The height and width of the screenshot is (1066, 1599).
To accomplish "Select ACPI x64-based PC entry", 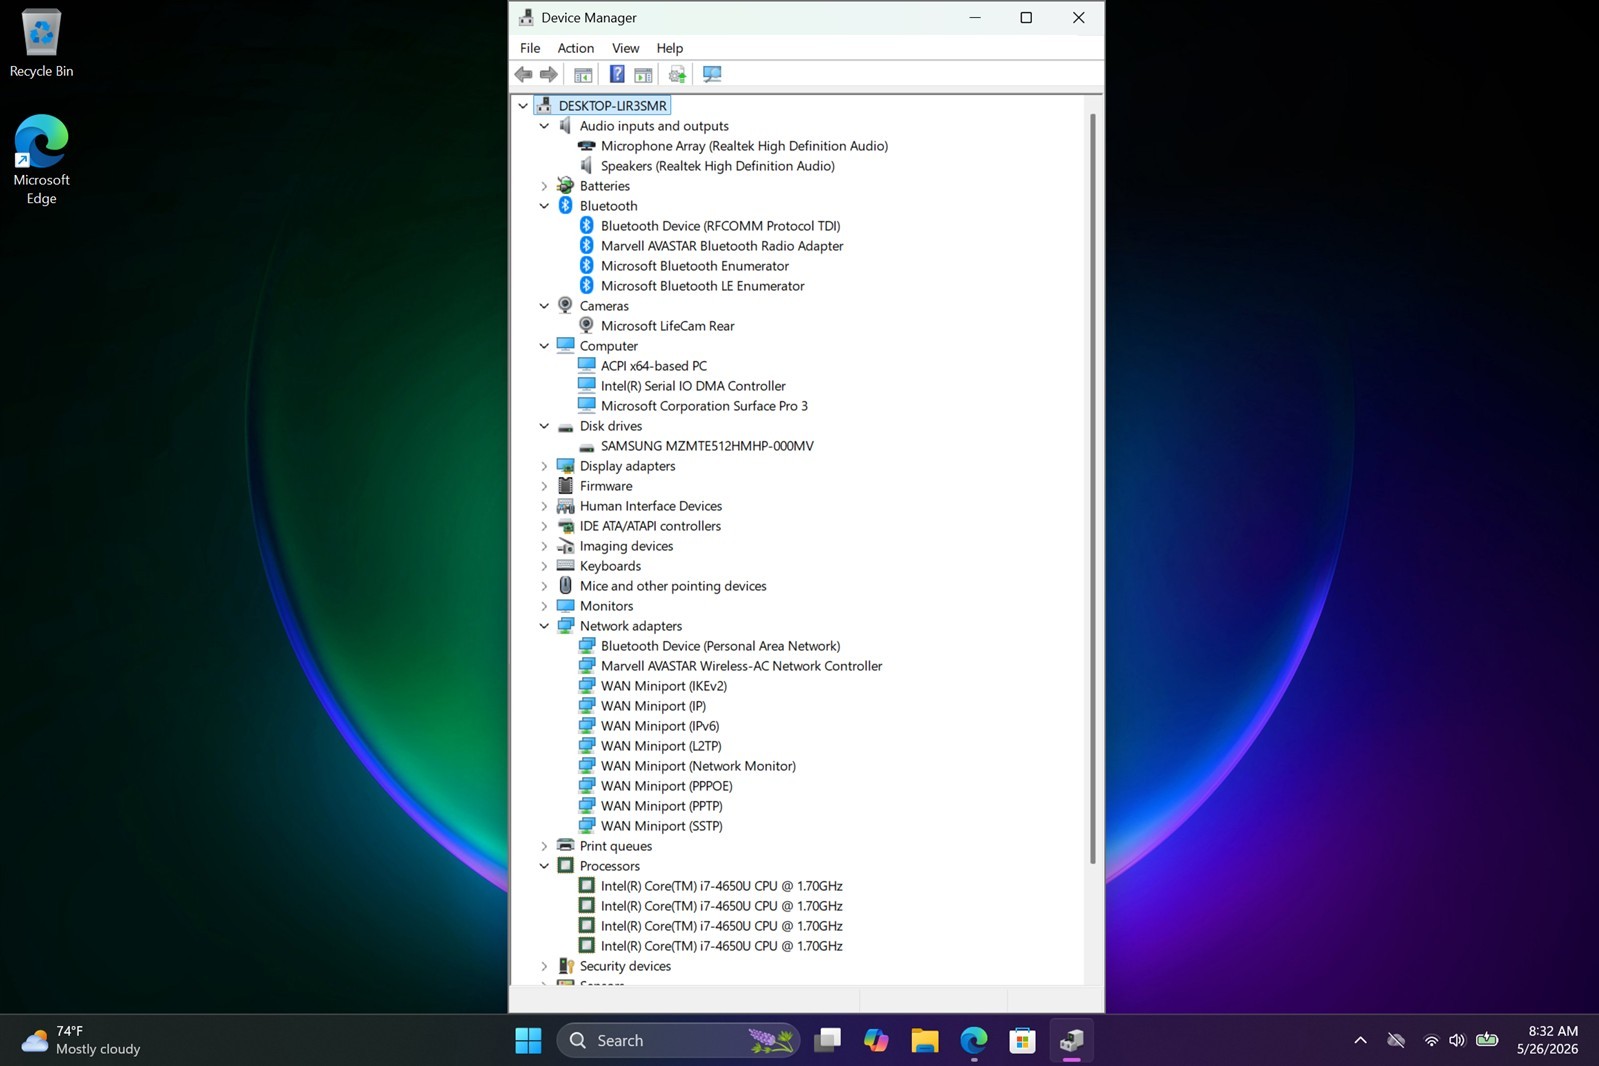I will pos(653,366).
